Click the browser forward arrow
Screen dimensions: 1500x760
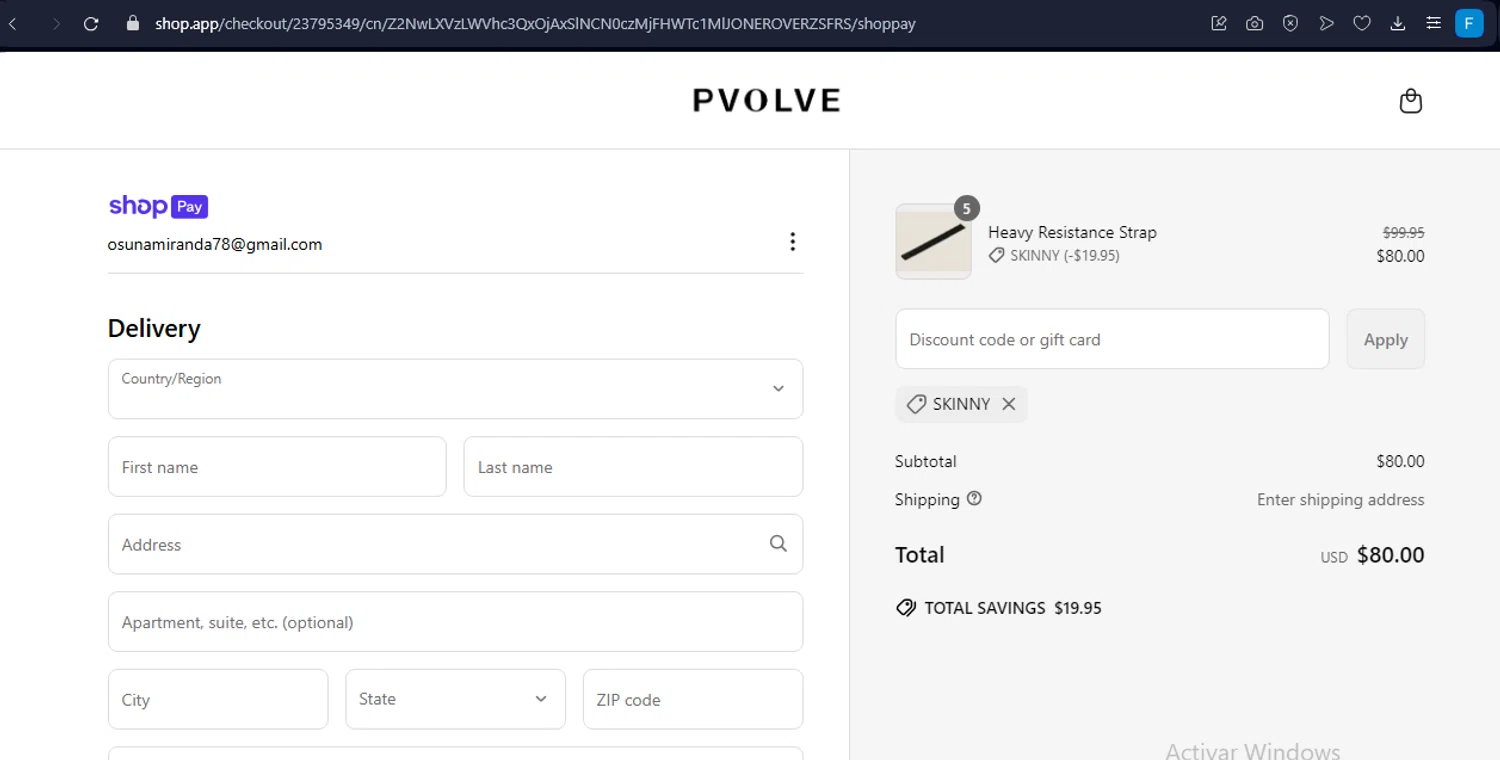(x=55, y=23)
